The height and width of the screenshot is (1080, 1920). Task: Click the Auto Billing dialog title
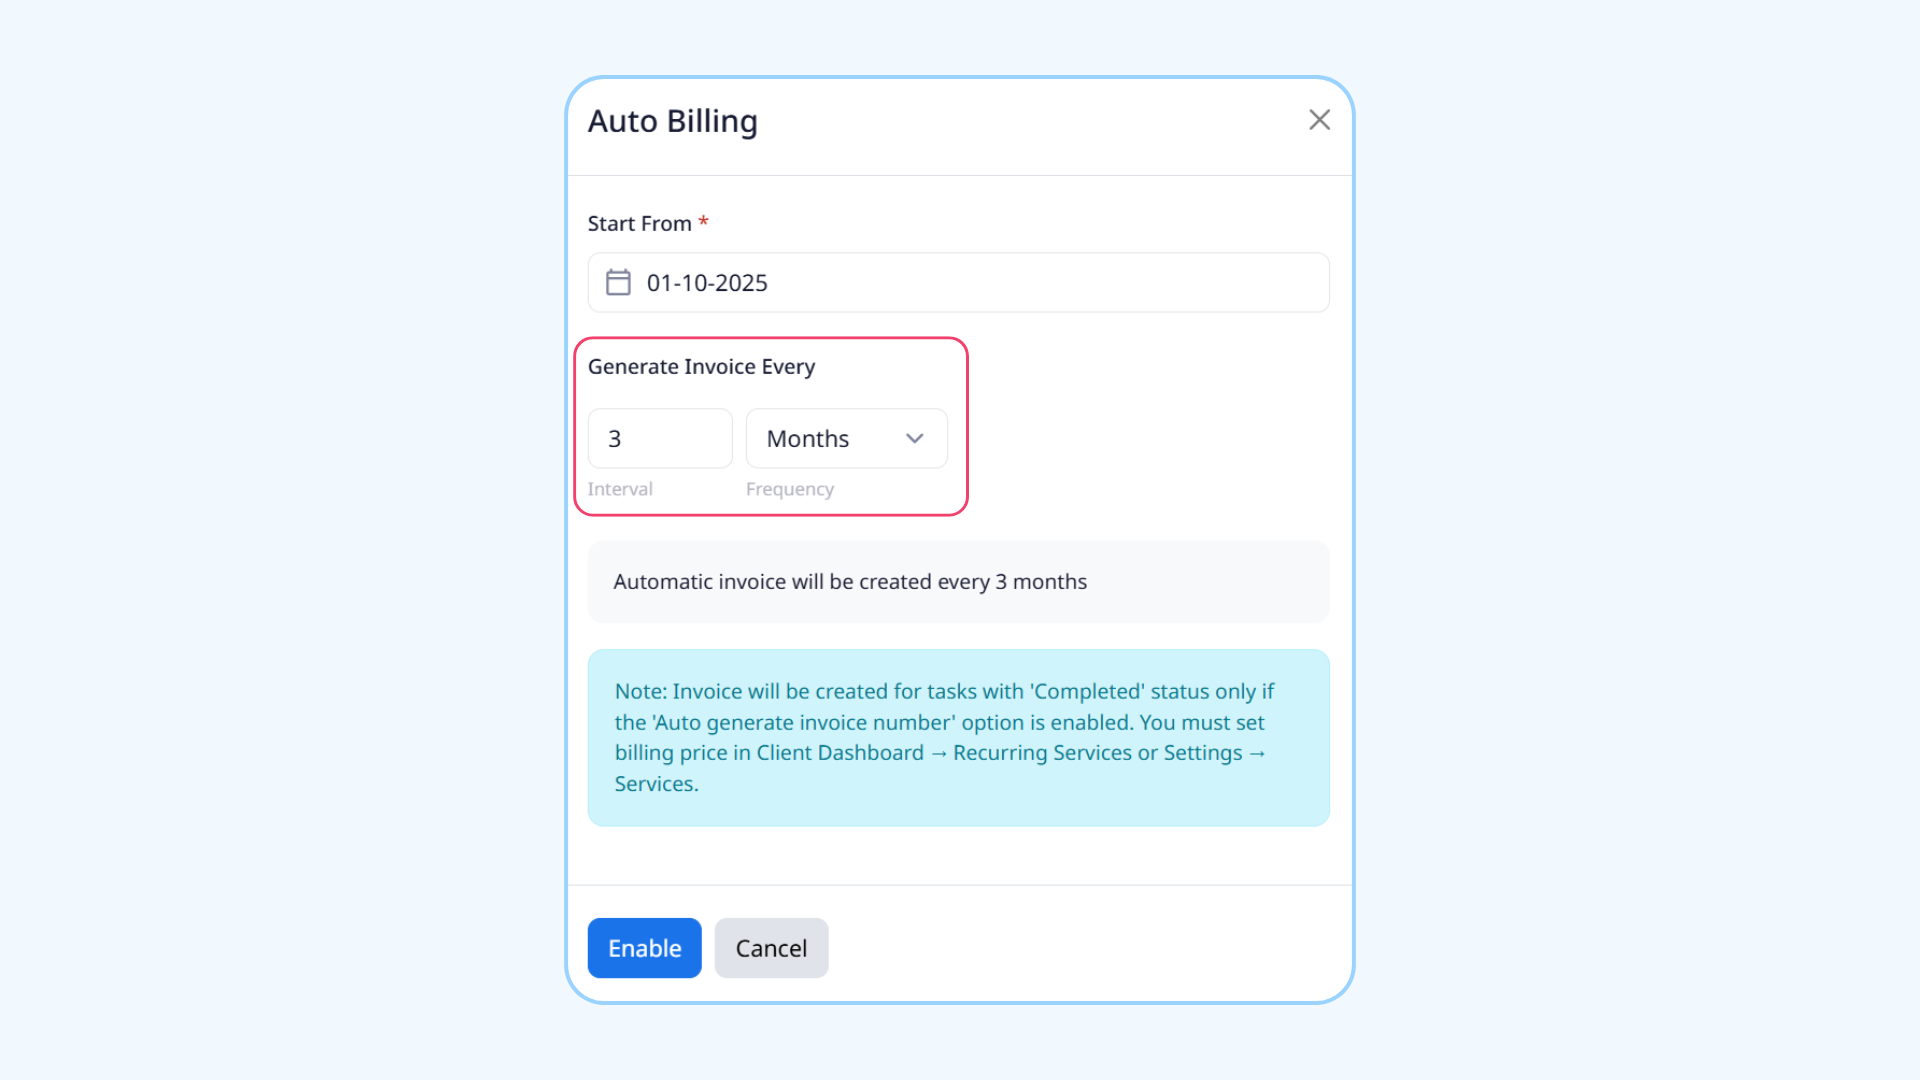(x=672, y=121)
